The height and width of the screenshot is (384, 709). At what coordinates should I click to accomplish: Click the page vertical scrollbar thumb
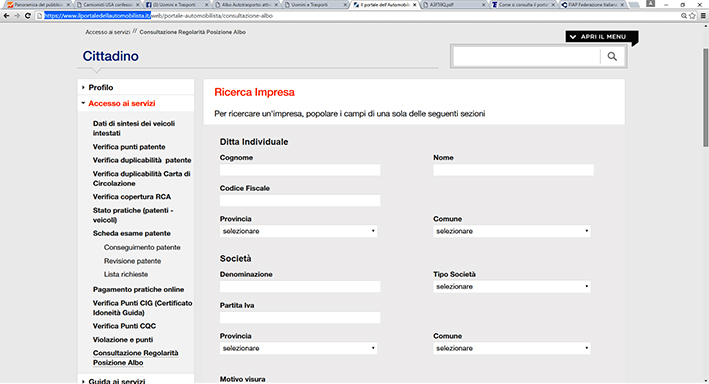(x=705, y=97)
